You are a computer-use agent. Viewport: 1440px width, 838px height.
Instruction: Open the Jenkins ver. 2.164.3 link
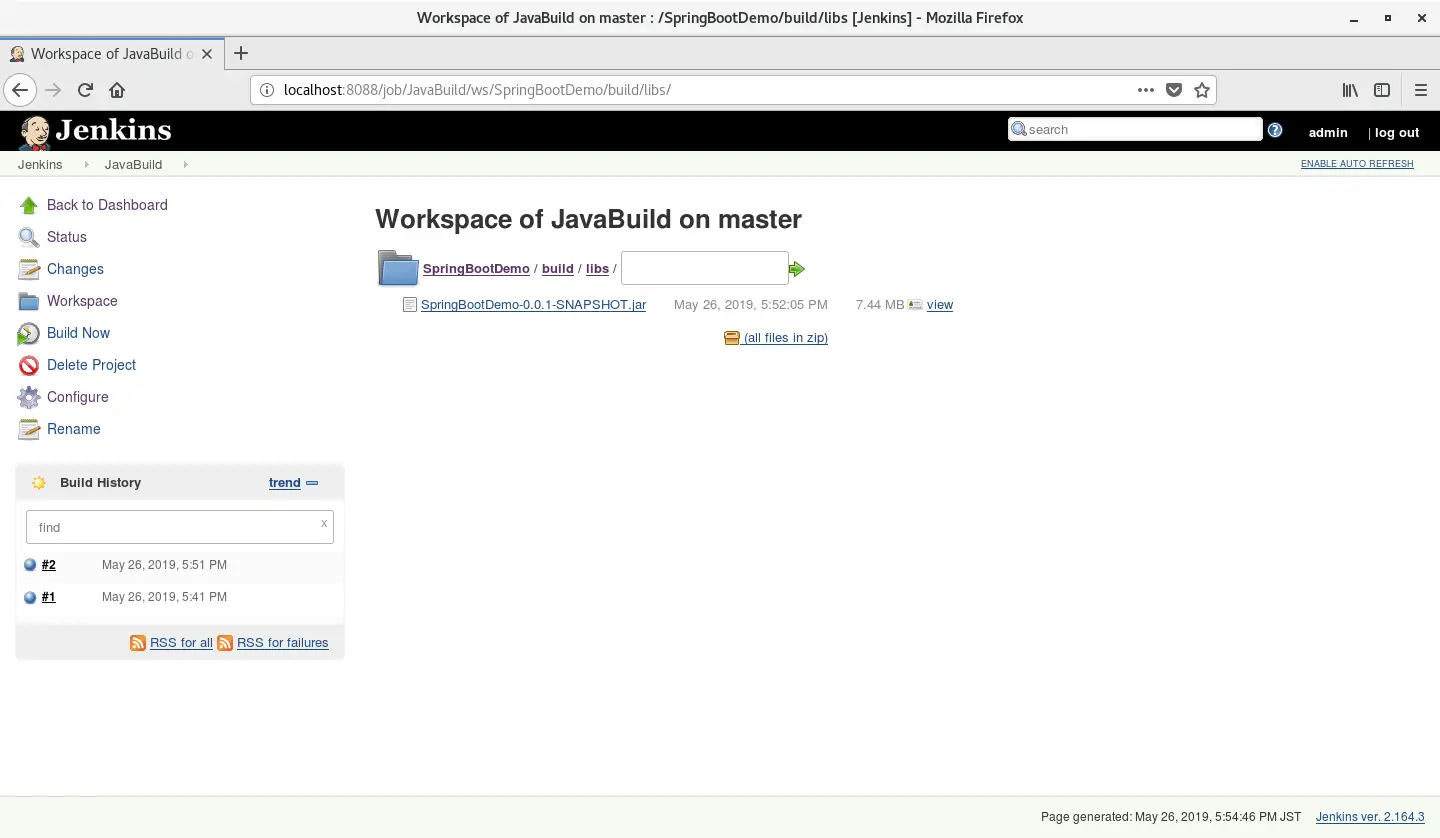click(x=1370, y=817)
